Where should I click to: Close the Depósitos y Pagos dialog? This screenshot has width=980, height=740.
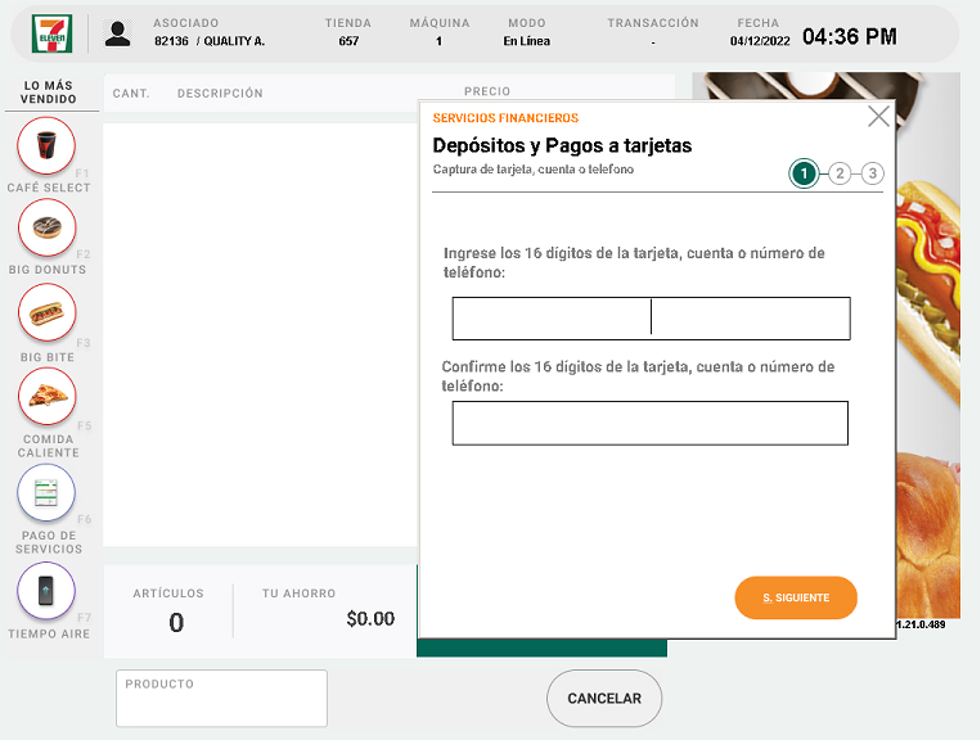tap(878, 117)
